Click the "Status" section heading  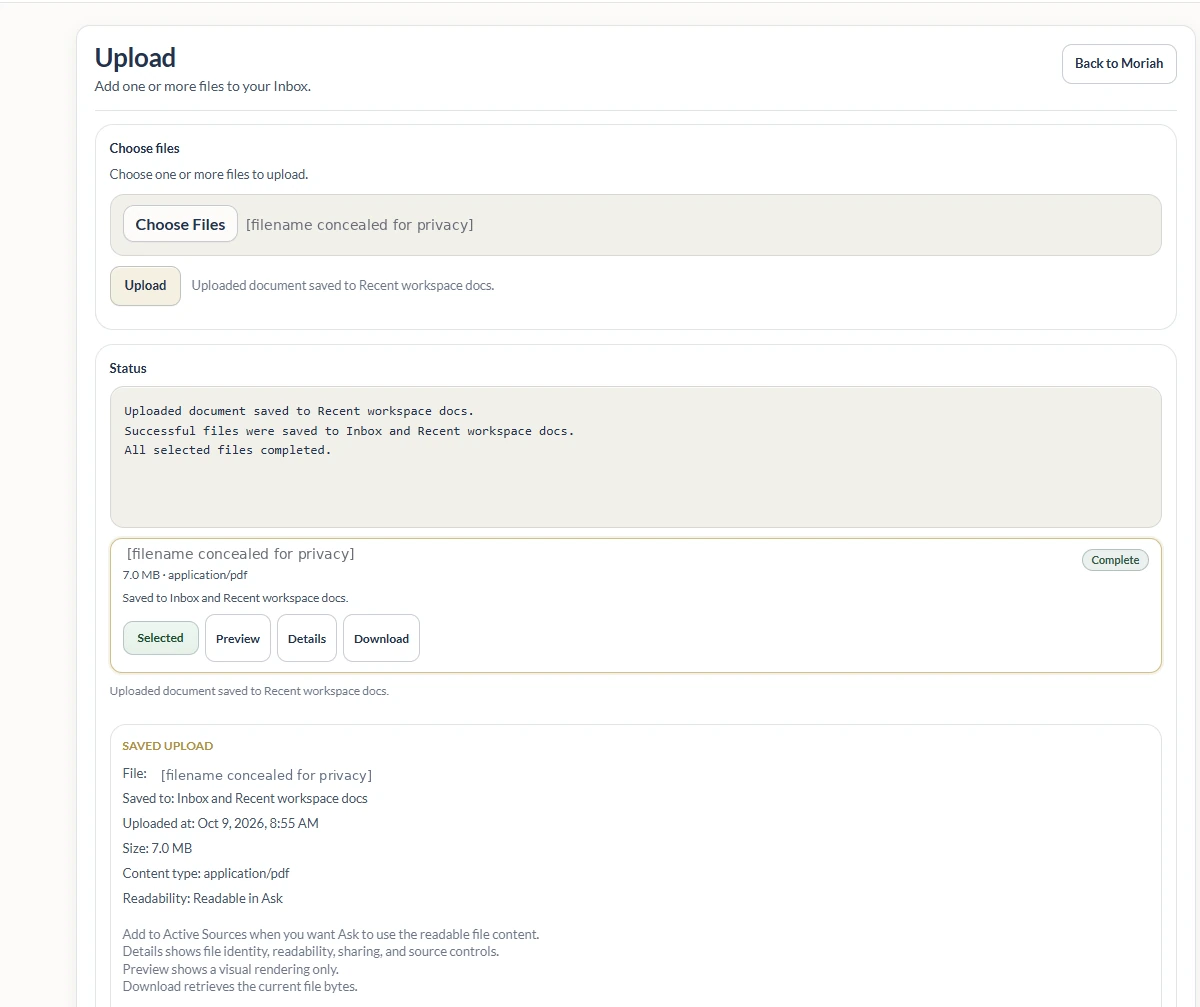pos(128,368)
